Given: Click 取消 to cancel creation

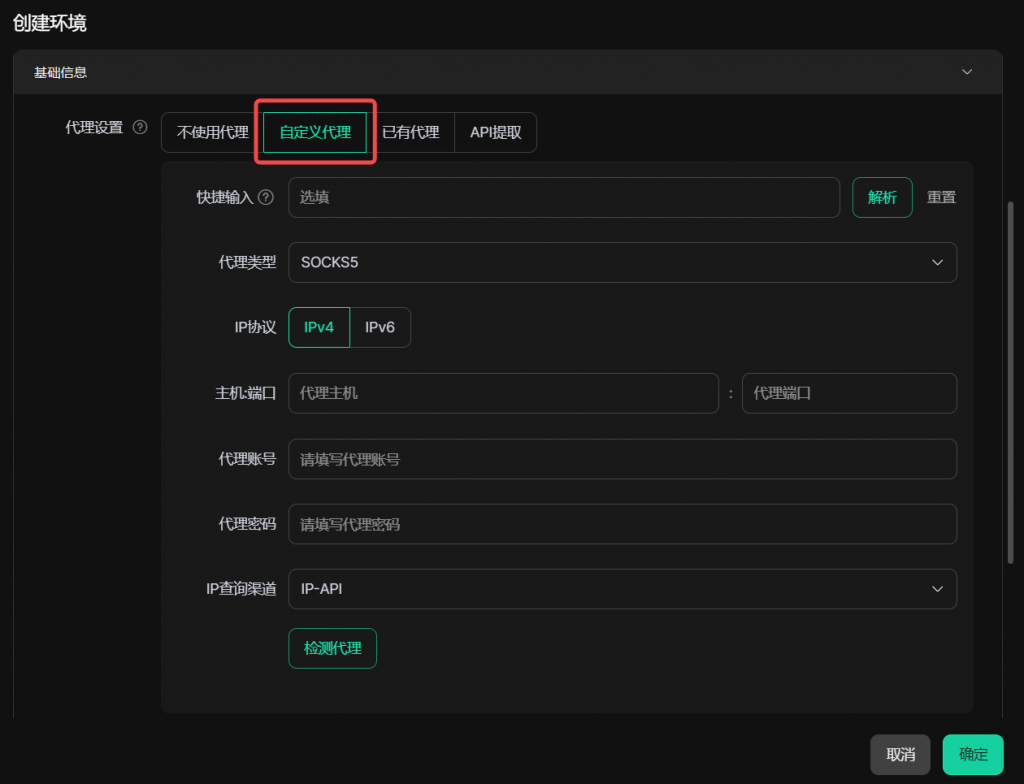Looking at the screenshot, I should 900,755.
